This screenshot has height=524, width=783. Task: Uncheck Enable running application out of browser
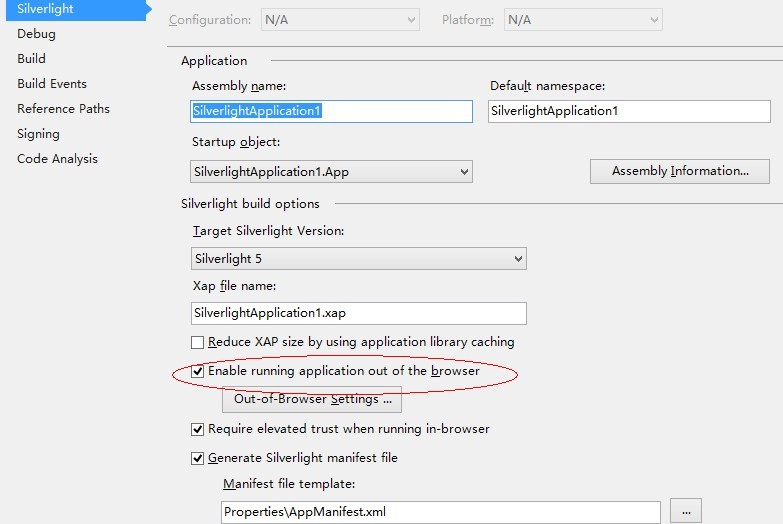pyautogui.click(x=198, y=371)
